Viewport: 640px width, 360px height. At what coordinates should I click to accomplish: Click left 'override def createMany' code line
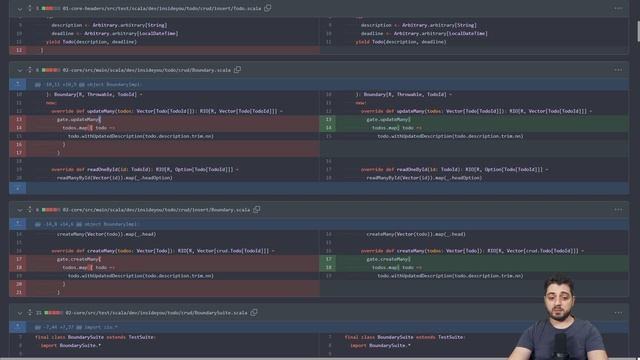[x=163, y=251]
